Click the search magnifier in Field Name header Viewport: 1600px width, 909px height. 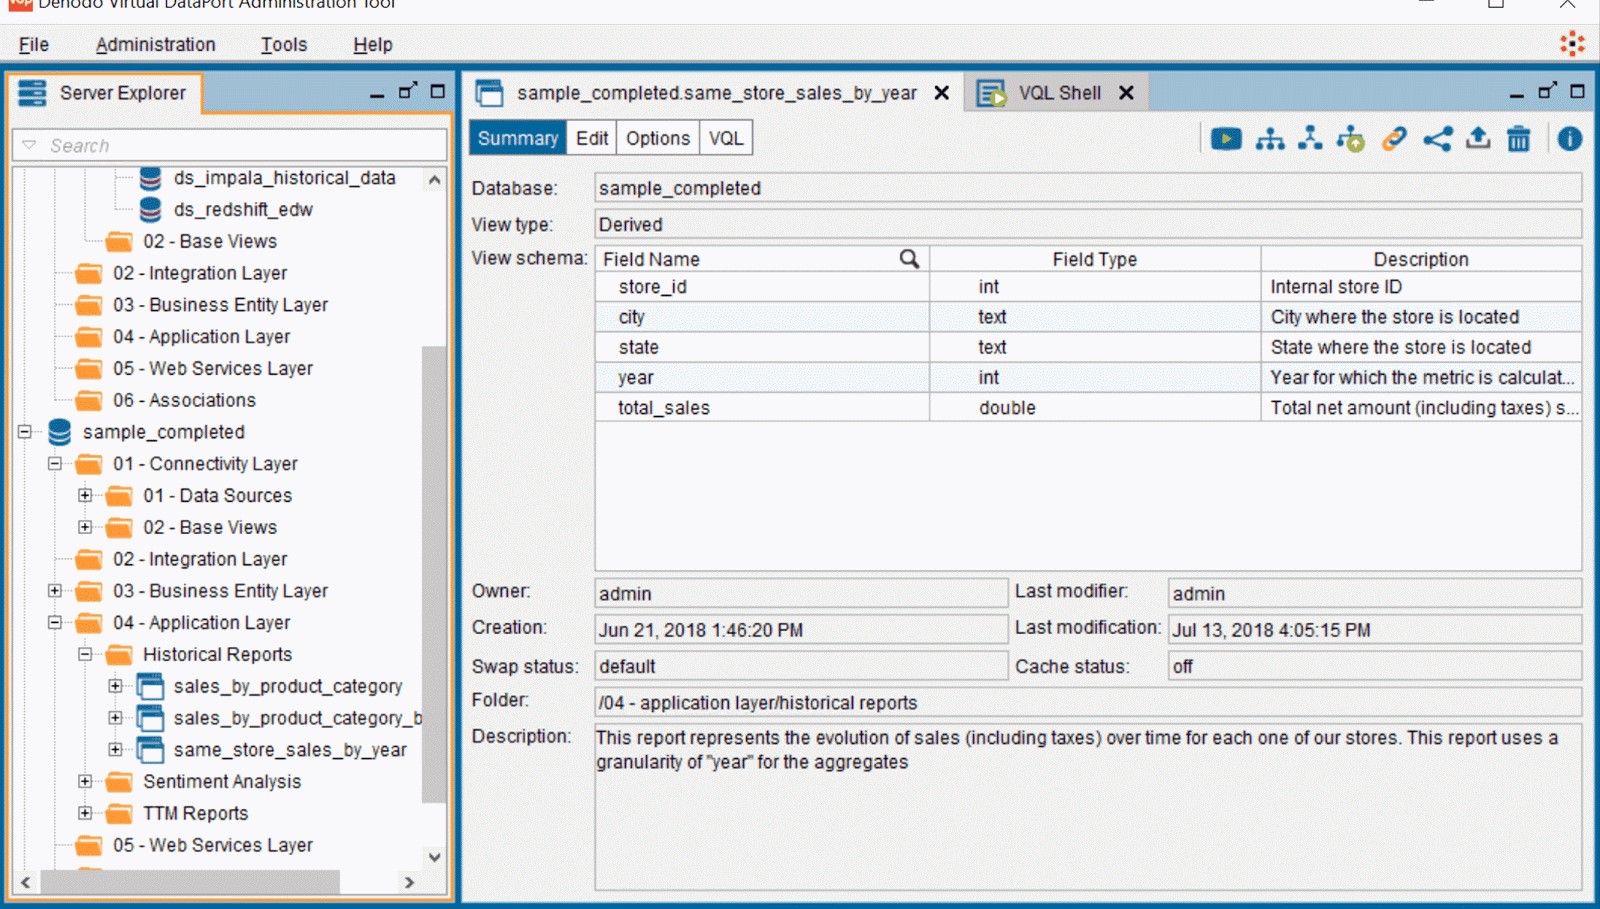point(909,259)
